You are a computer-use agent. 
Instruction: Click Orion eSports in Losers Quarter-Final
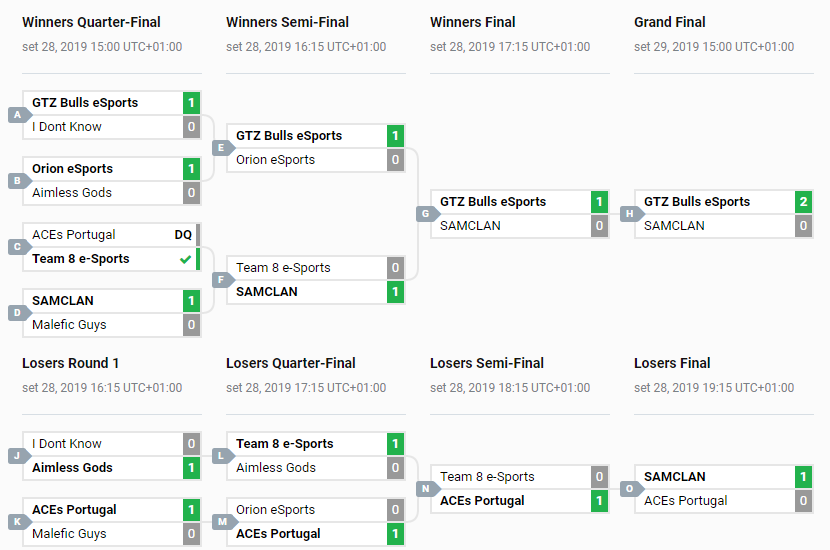pyautogui.click(x=275, y=510)
